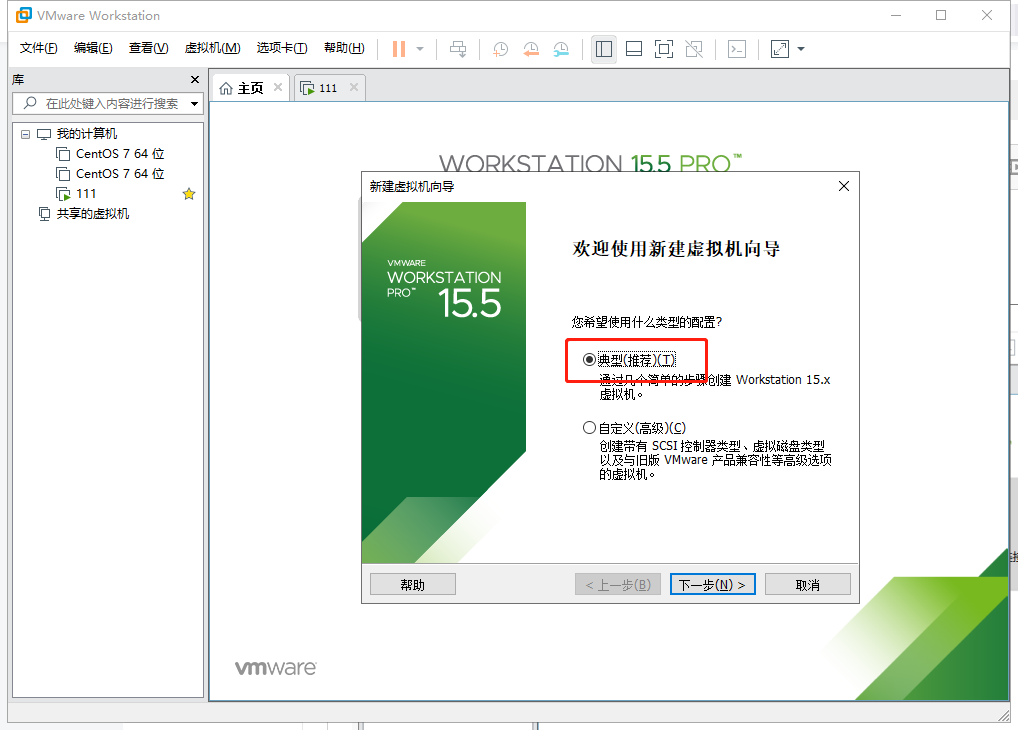
Task: Close the 主页 tab
Action: tap(278, 87)
